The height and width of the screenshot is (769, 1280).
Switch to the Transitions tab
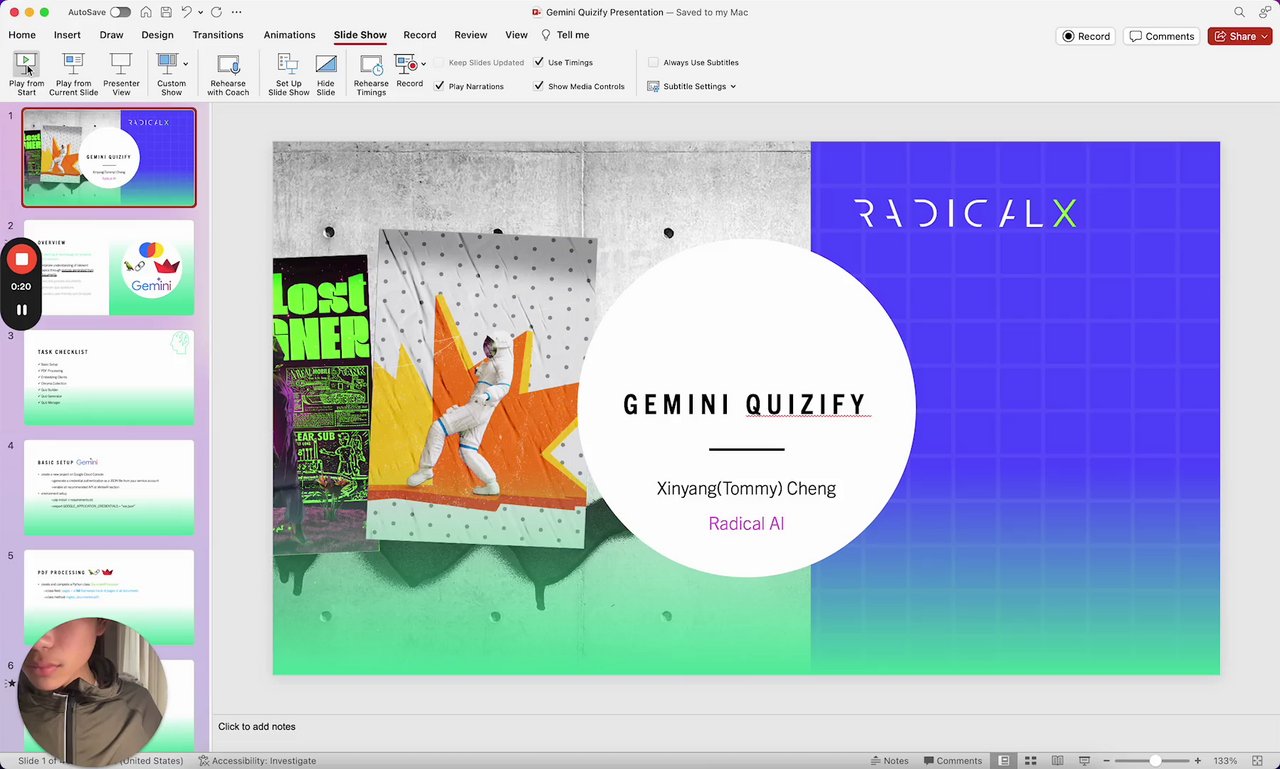click(x=218, y=35)
